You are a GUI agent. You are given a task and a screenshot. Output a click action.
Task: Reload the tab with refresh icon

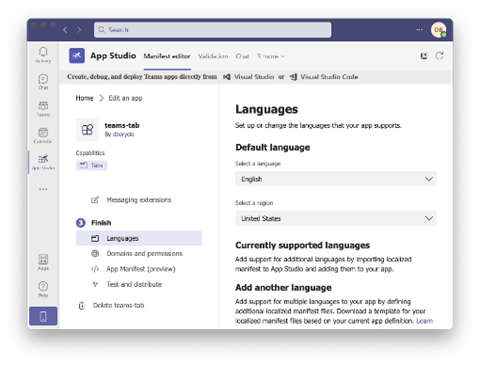coord(440,56)
